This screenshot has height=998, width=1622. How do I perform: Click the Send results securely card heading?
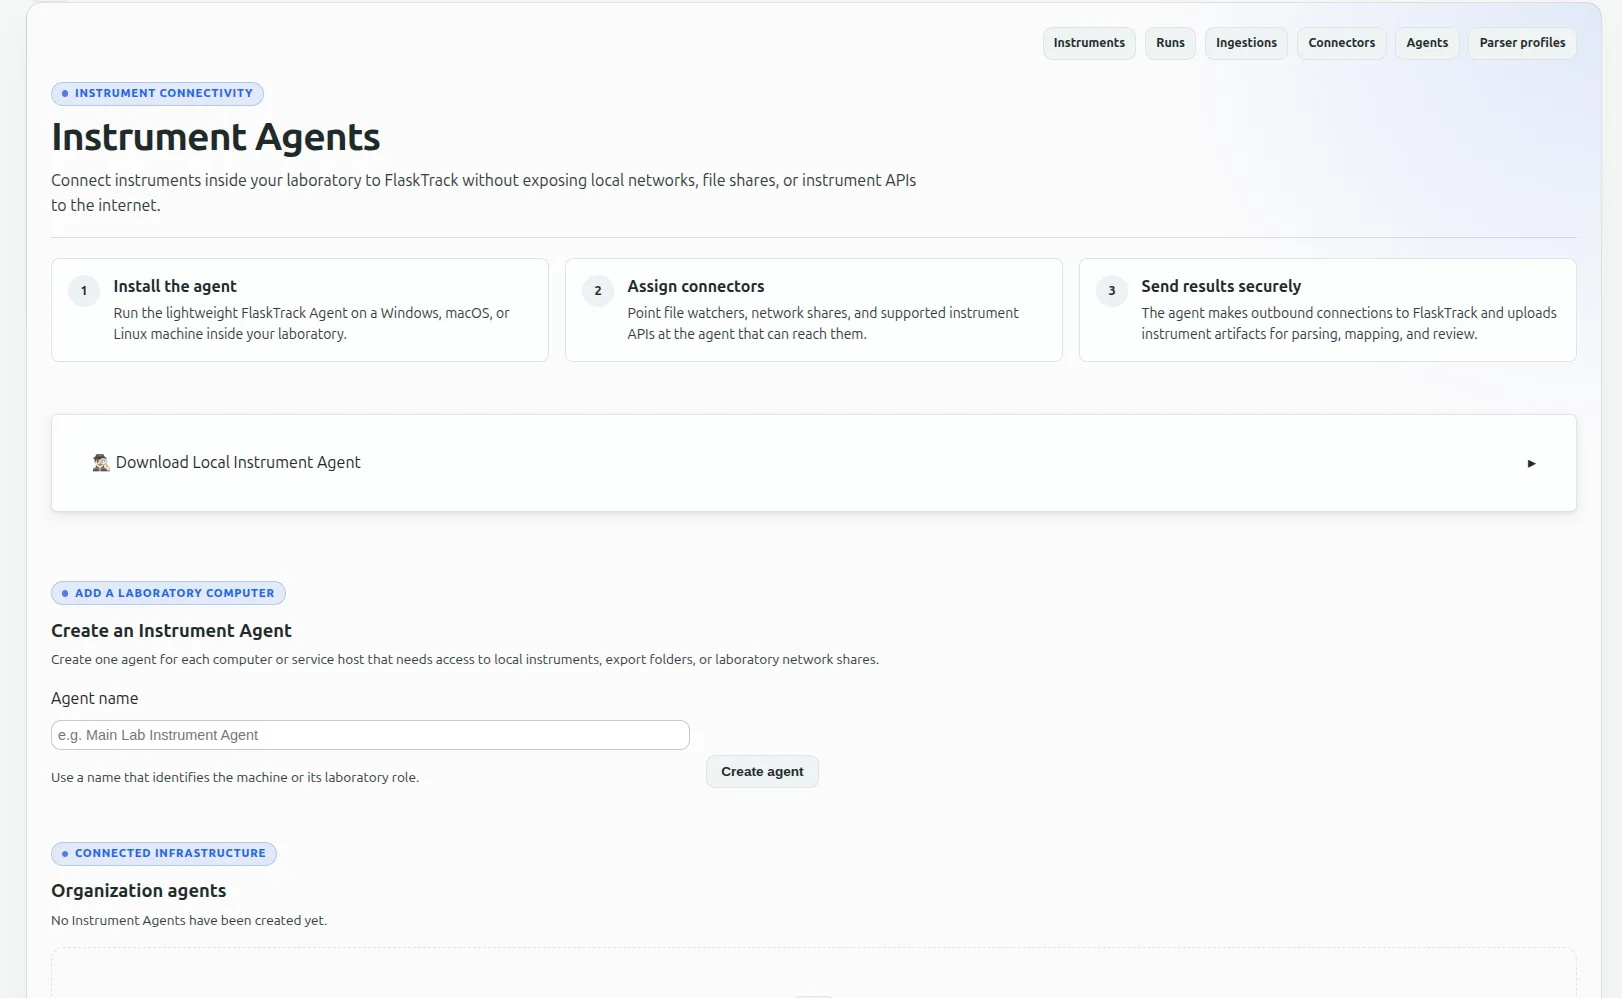(x=1221, y=286)
